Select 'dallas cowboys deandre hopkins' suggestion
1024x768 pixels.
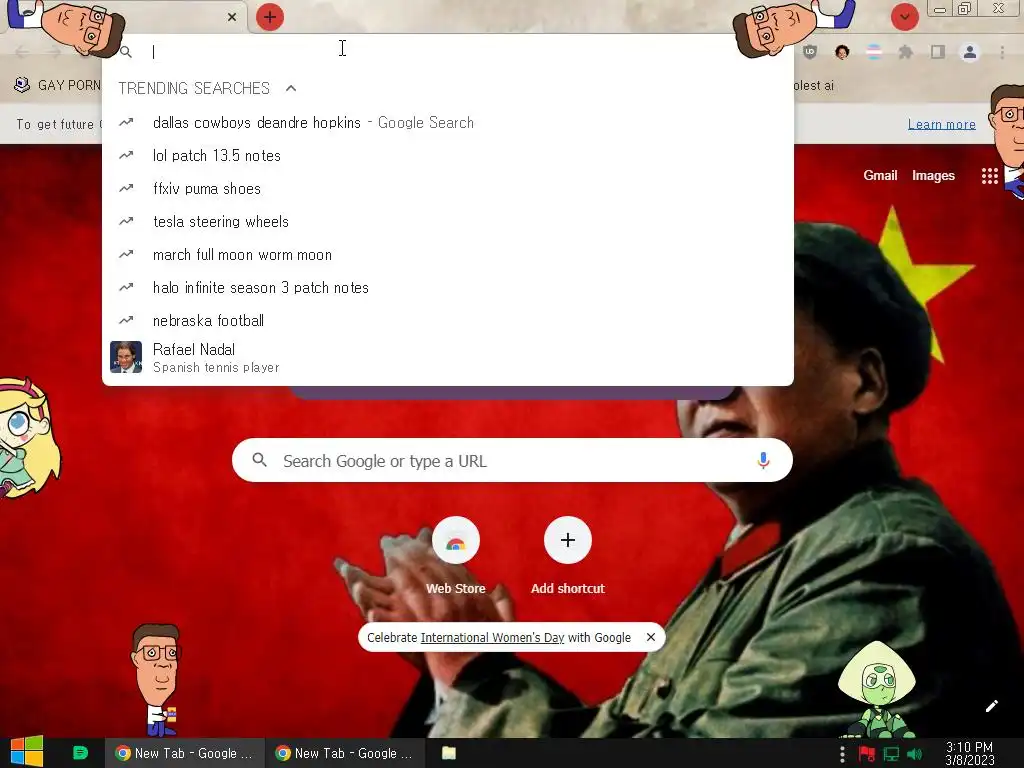[448, 123]
